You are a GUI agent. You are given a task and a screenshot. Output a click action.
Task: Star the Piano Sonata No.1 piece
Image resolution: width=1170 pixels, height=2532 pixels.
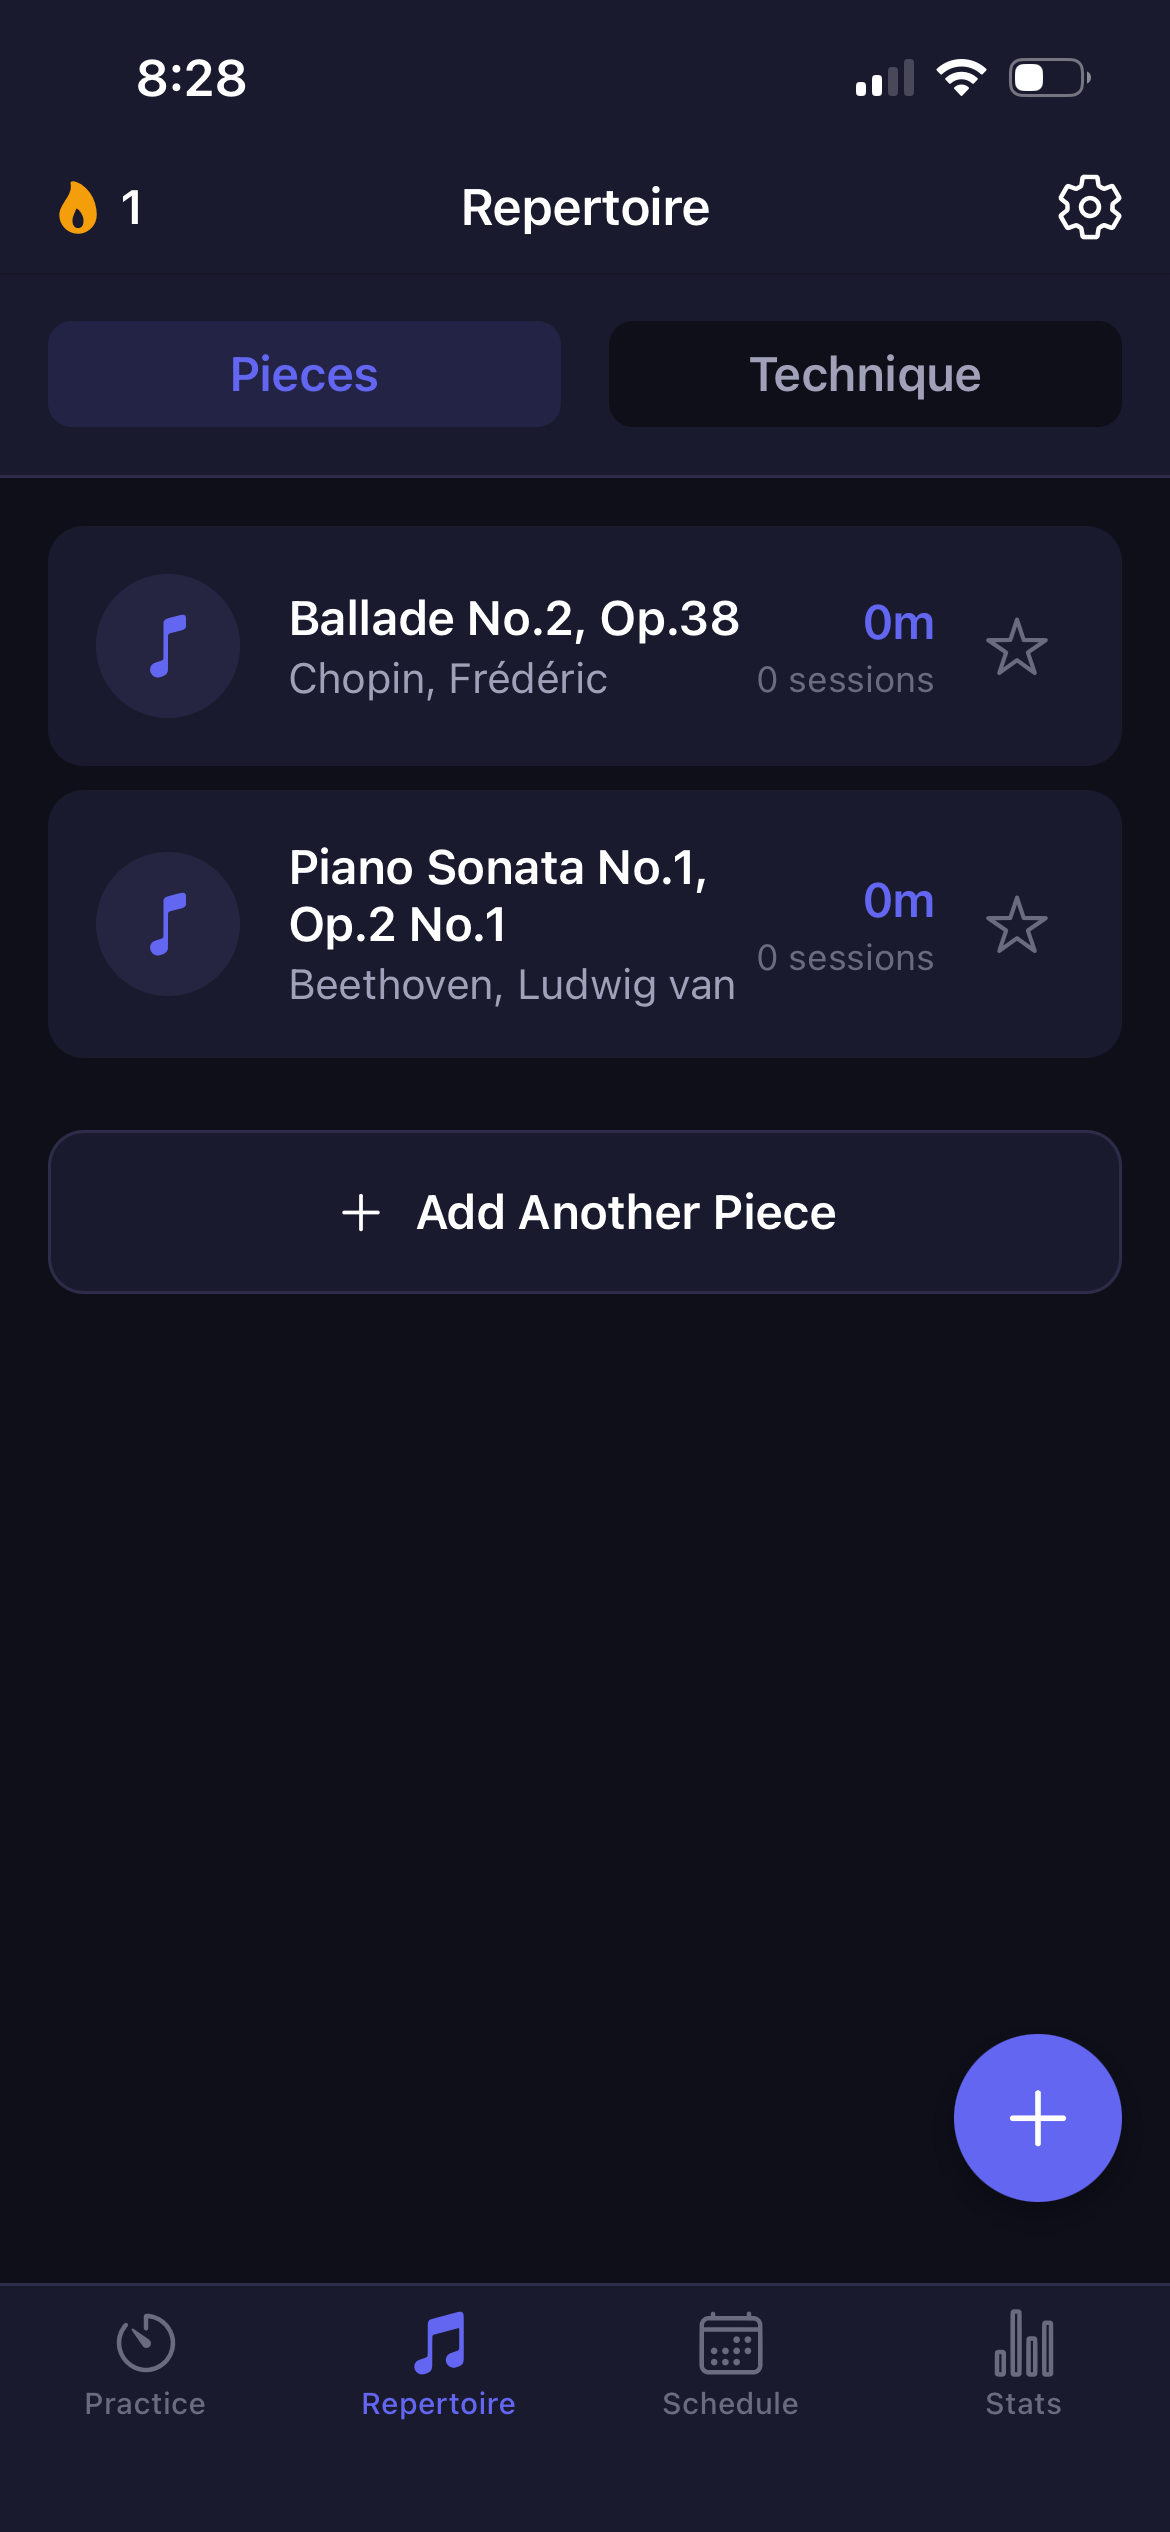click(x=1016, y=925)
